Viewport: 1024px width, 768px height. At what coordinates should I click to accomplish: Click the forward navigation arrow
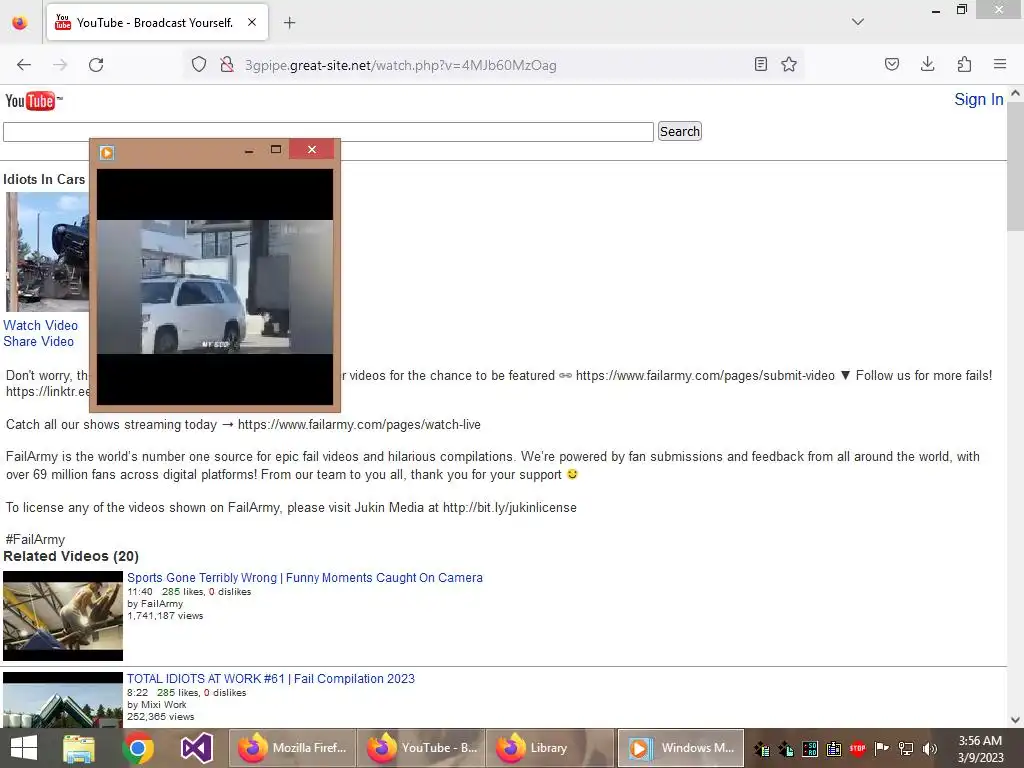(60, 65)
